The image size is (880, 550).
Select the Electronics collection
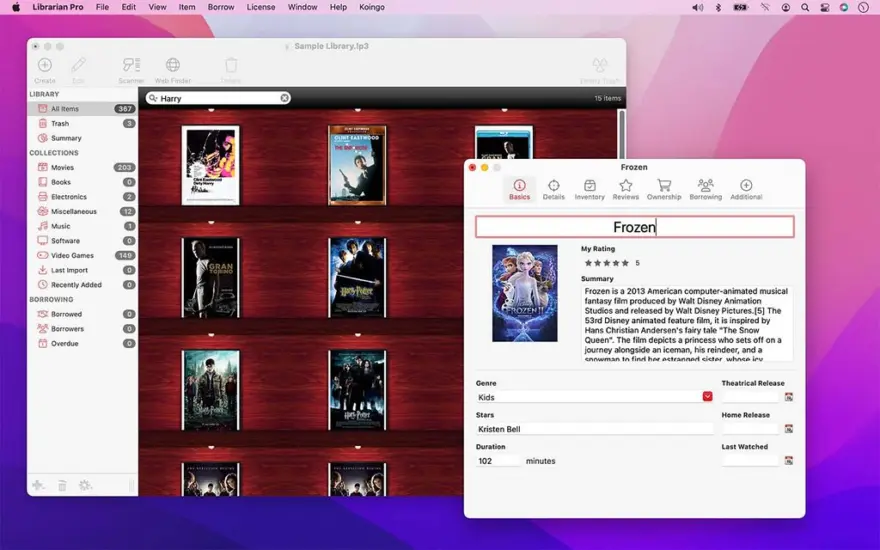click(82, 196)
